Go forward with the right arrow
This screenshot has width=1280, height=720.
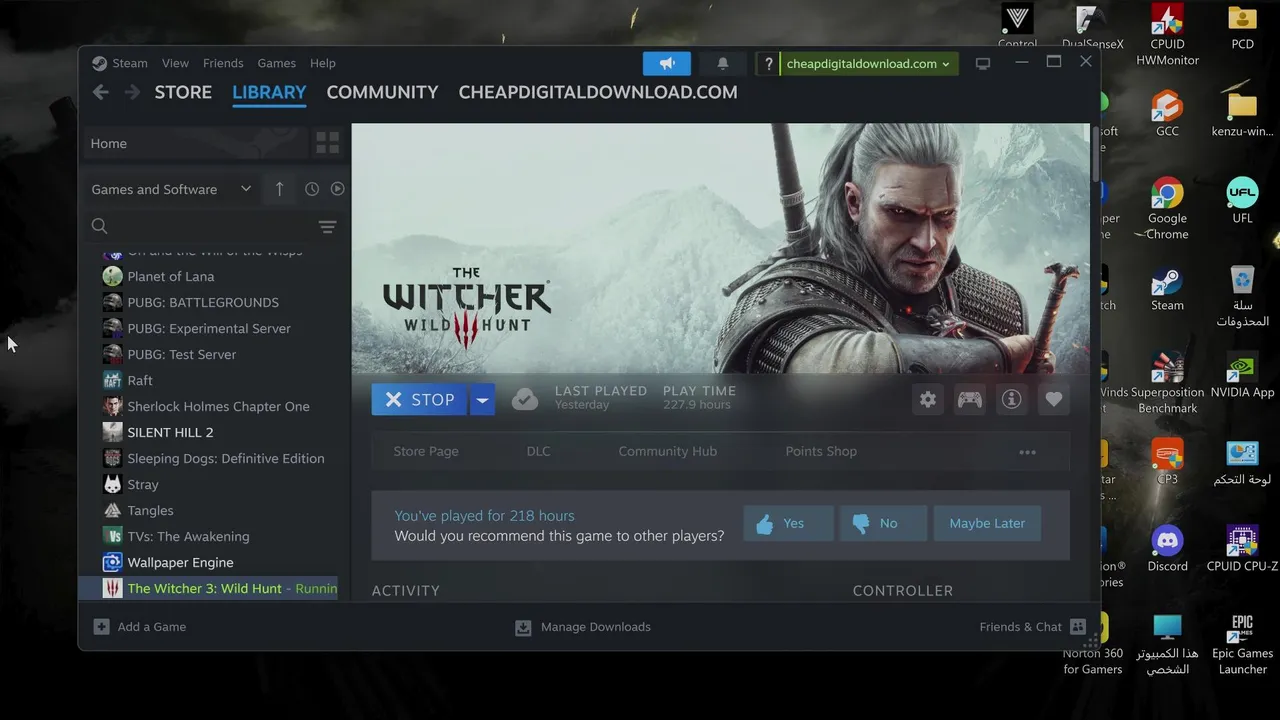pyautogui.click(x=132, y=92)
